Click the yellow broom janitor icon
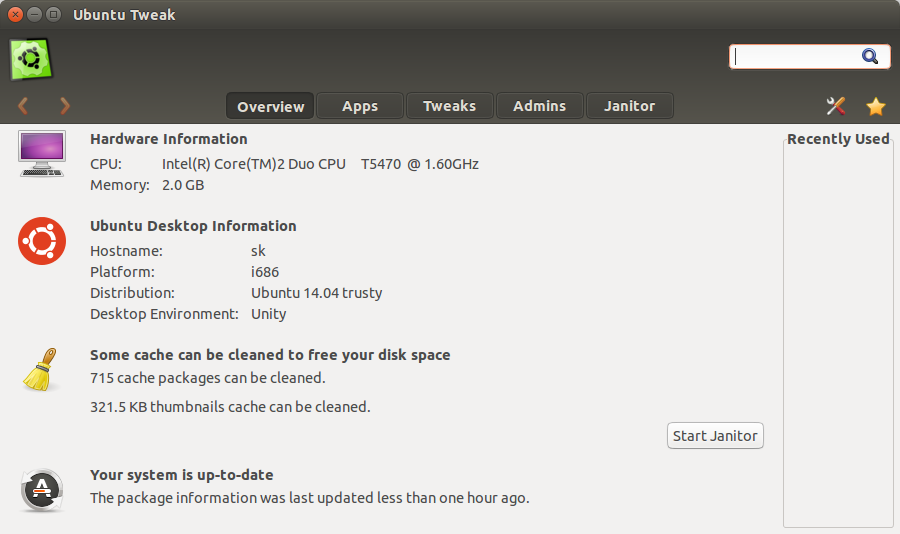This screenshot has height=534, width=900. click(x=40, y=369)
